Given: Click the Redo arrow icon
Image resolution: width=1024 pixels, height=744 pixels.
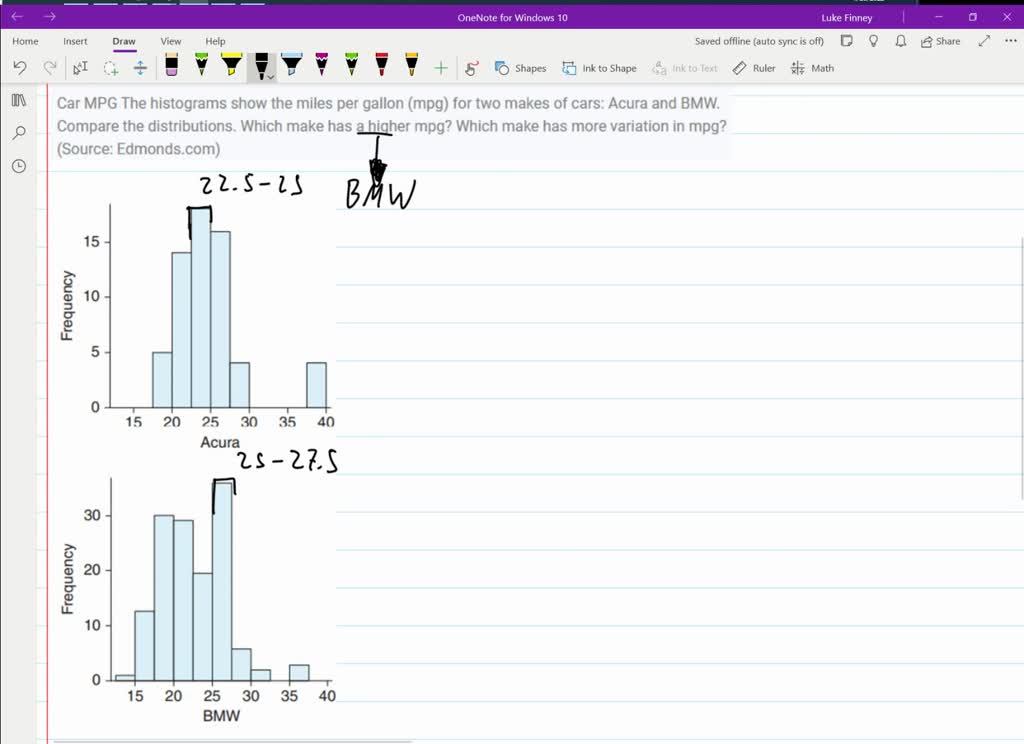Looking at the screenshot, I should pos(50,68).
